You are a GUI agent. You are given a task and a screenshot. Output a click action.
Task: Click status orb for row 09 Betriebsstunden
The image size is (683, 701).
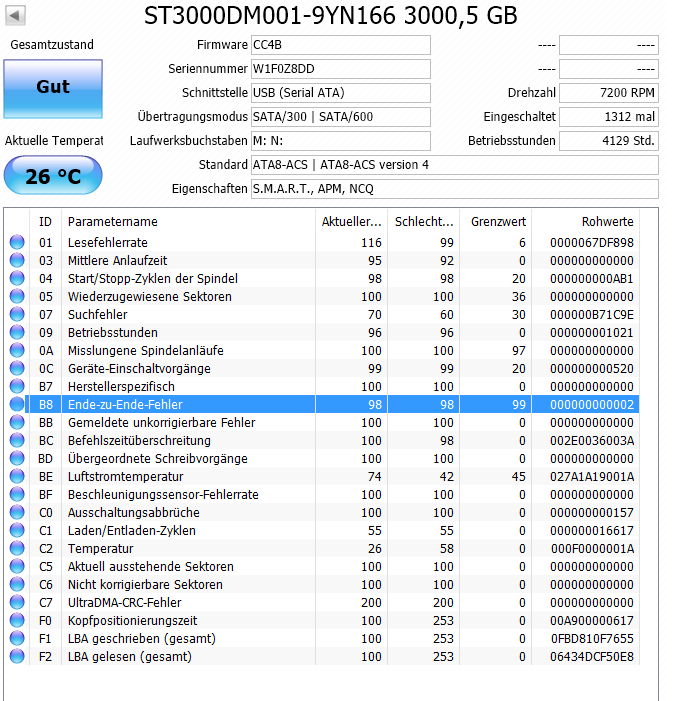click(17, 332)
